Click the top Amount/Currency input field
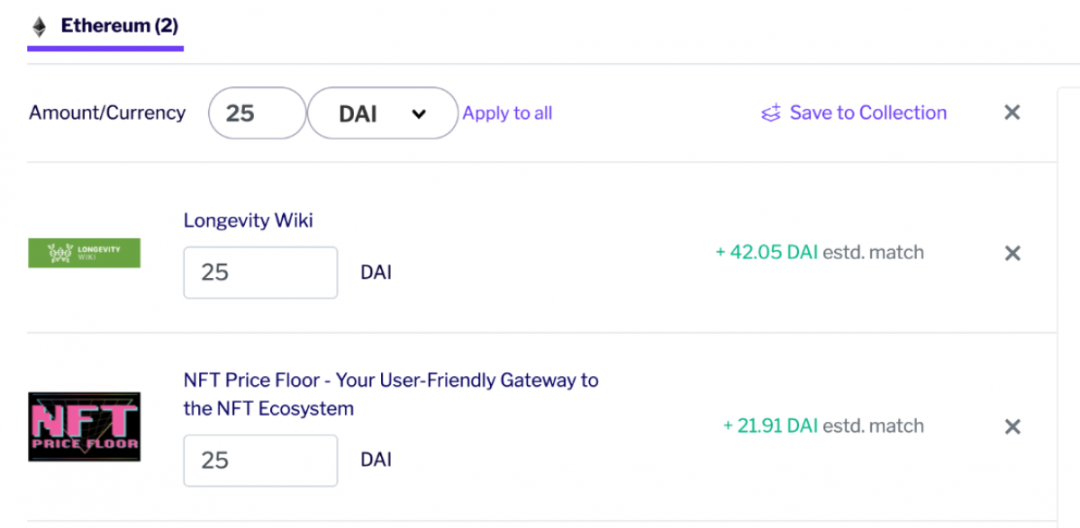1080x528 pixels. point(257,113)
